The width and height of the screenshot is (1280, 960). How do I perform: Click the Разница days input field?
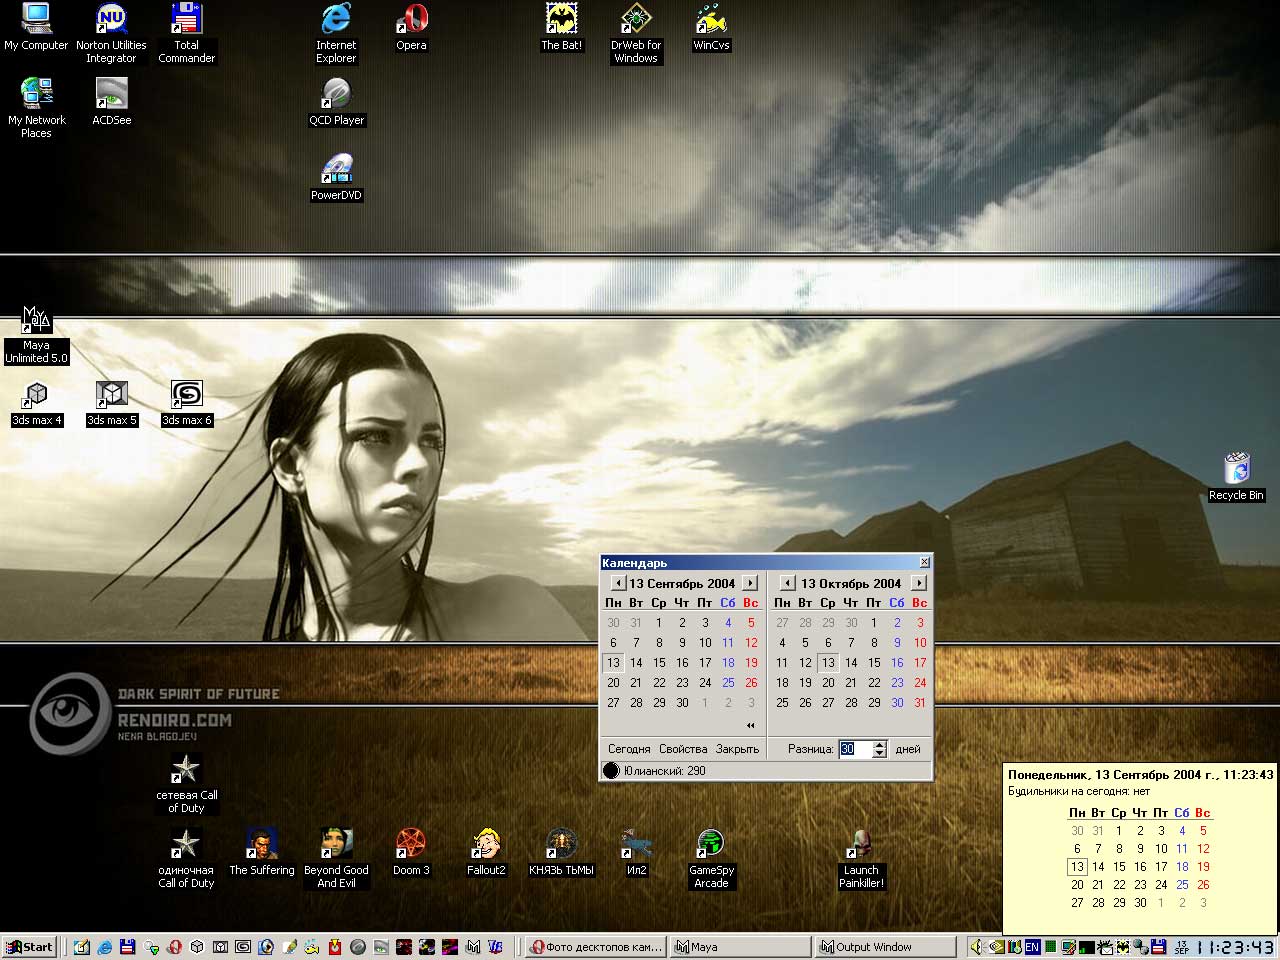coord(854,749)
